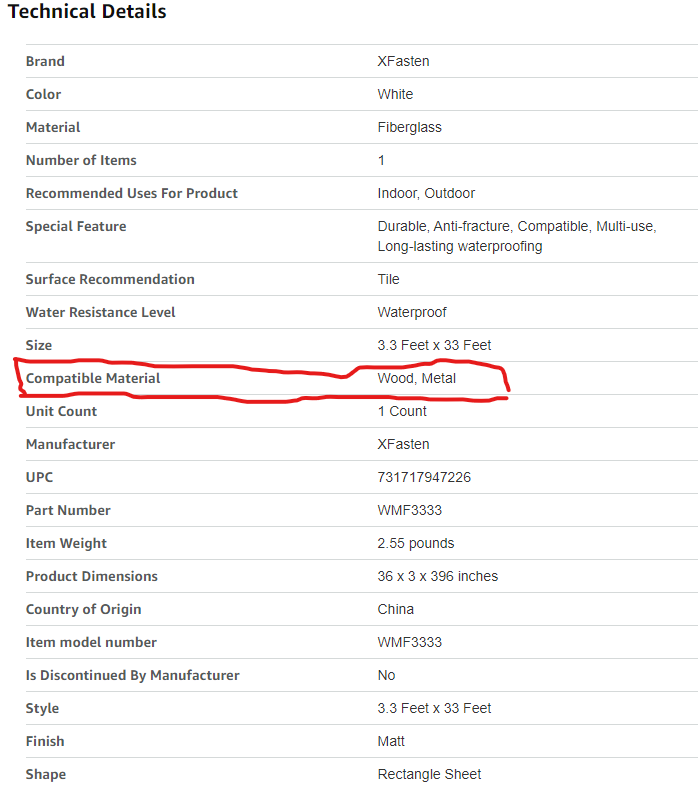Viewport: 698px width, 787px height.
Task: Click the circled Compatible Material label
Action: click(93, 378)
